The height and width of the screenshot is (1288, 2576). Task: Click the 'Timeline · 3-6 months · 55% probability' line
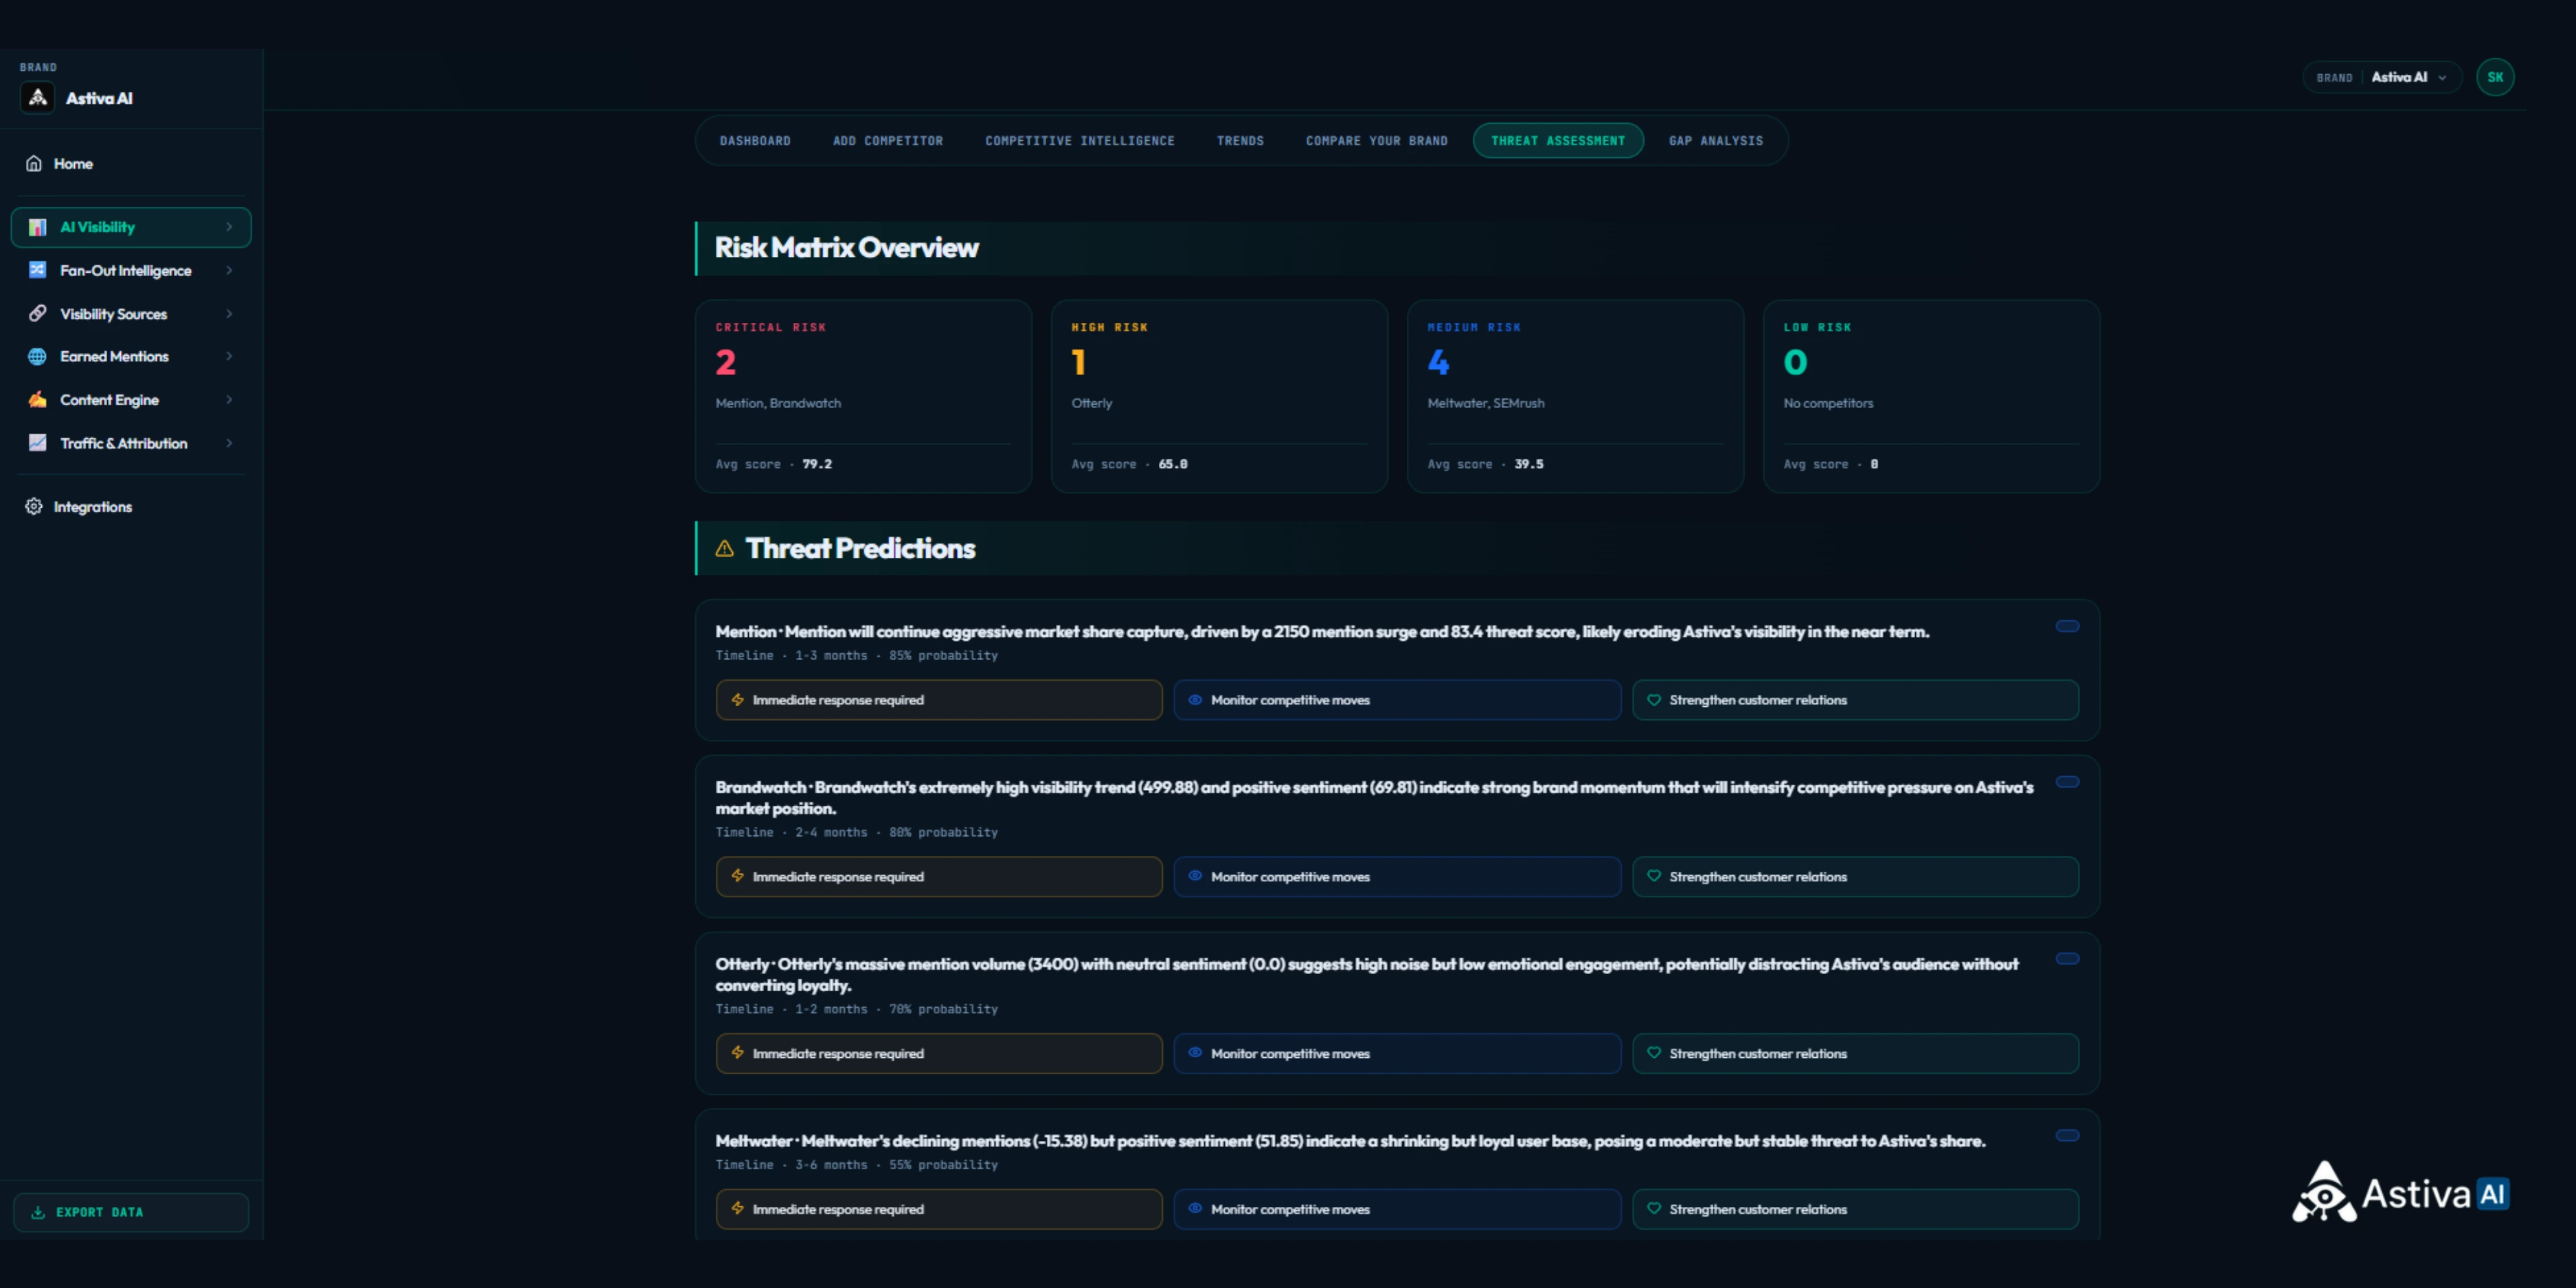point(856,1165)
